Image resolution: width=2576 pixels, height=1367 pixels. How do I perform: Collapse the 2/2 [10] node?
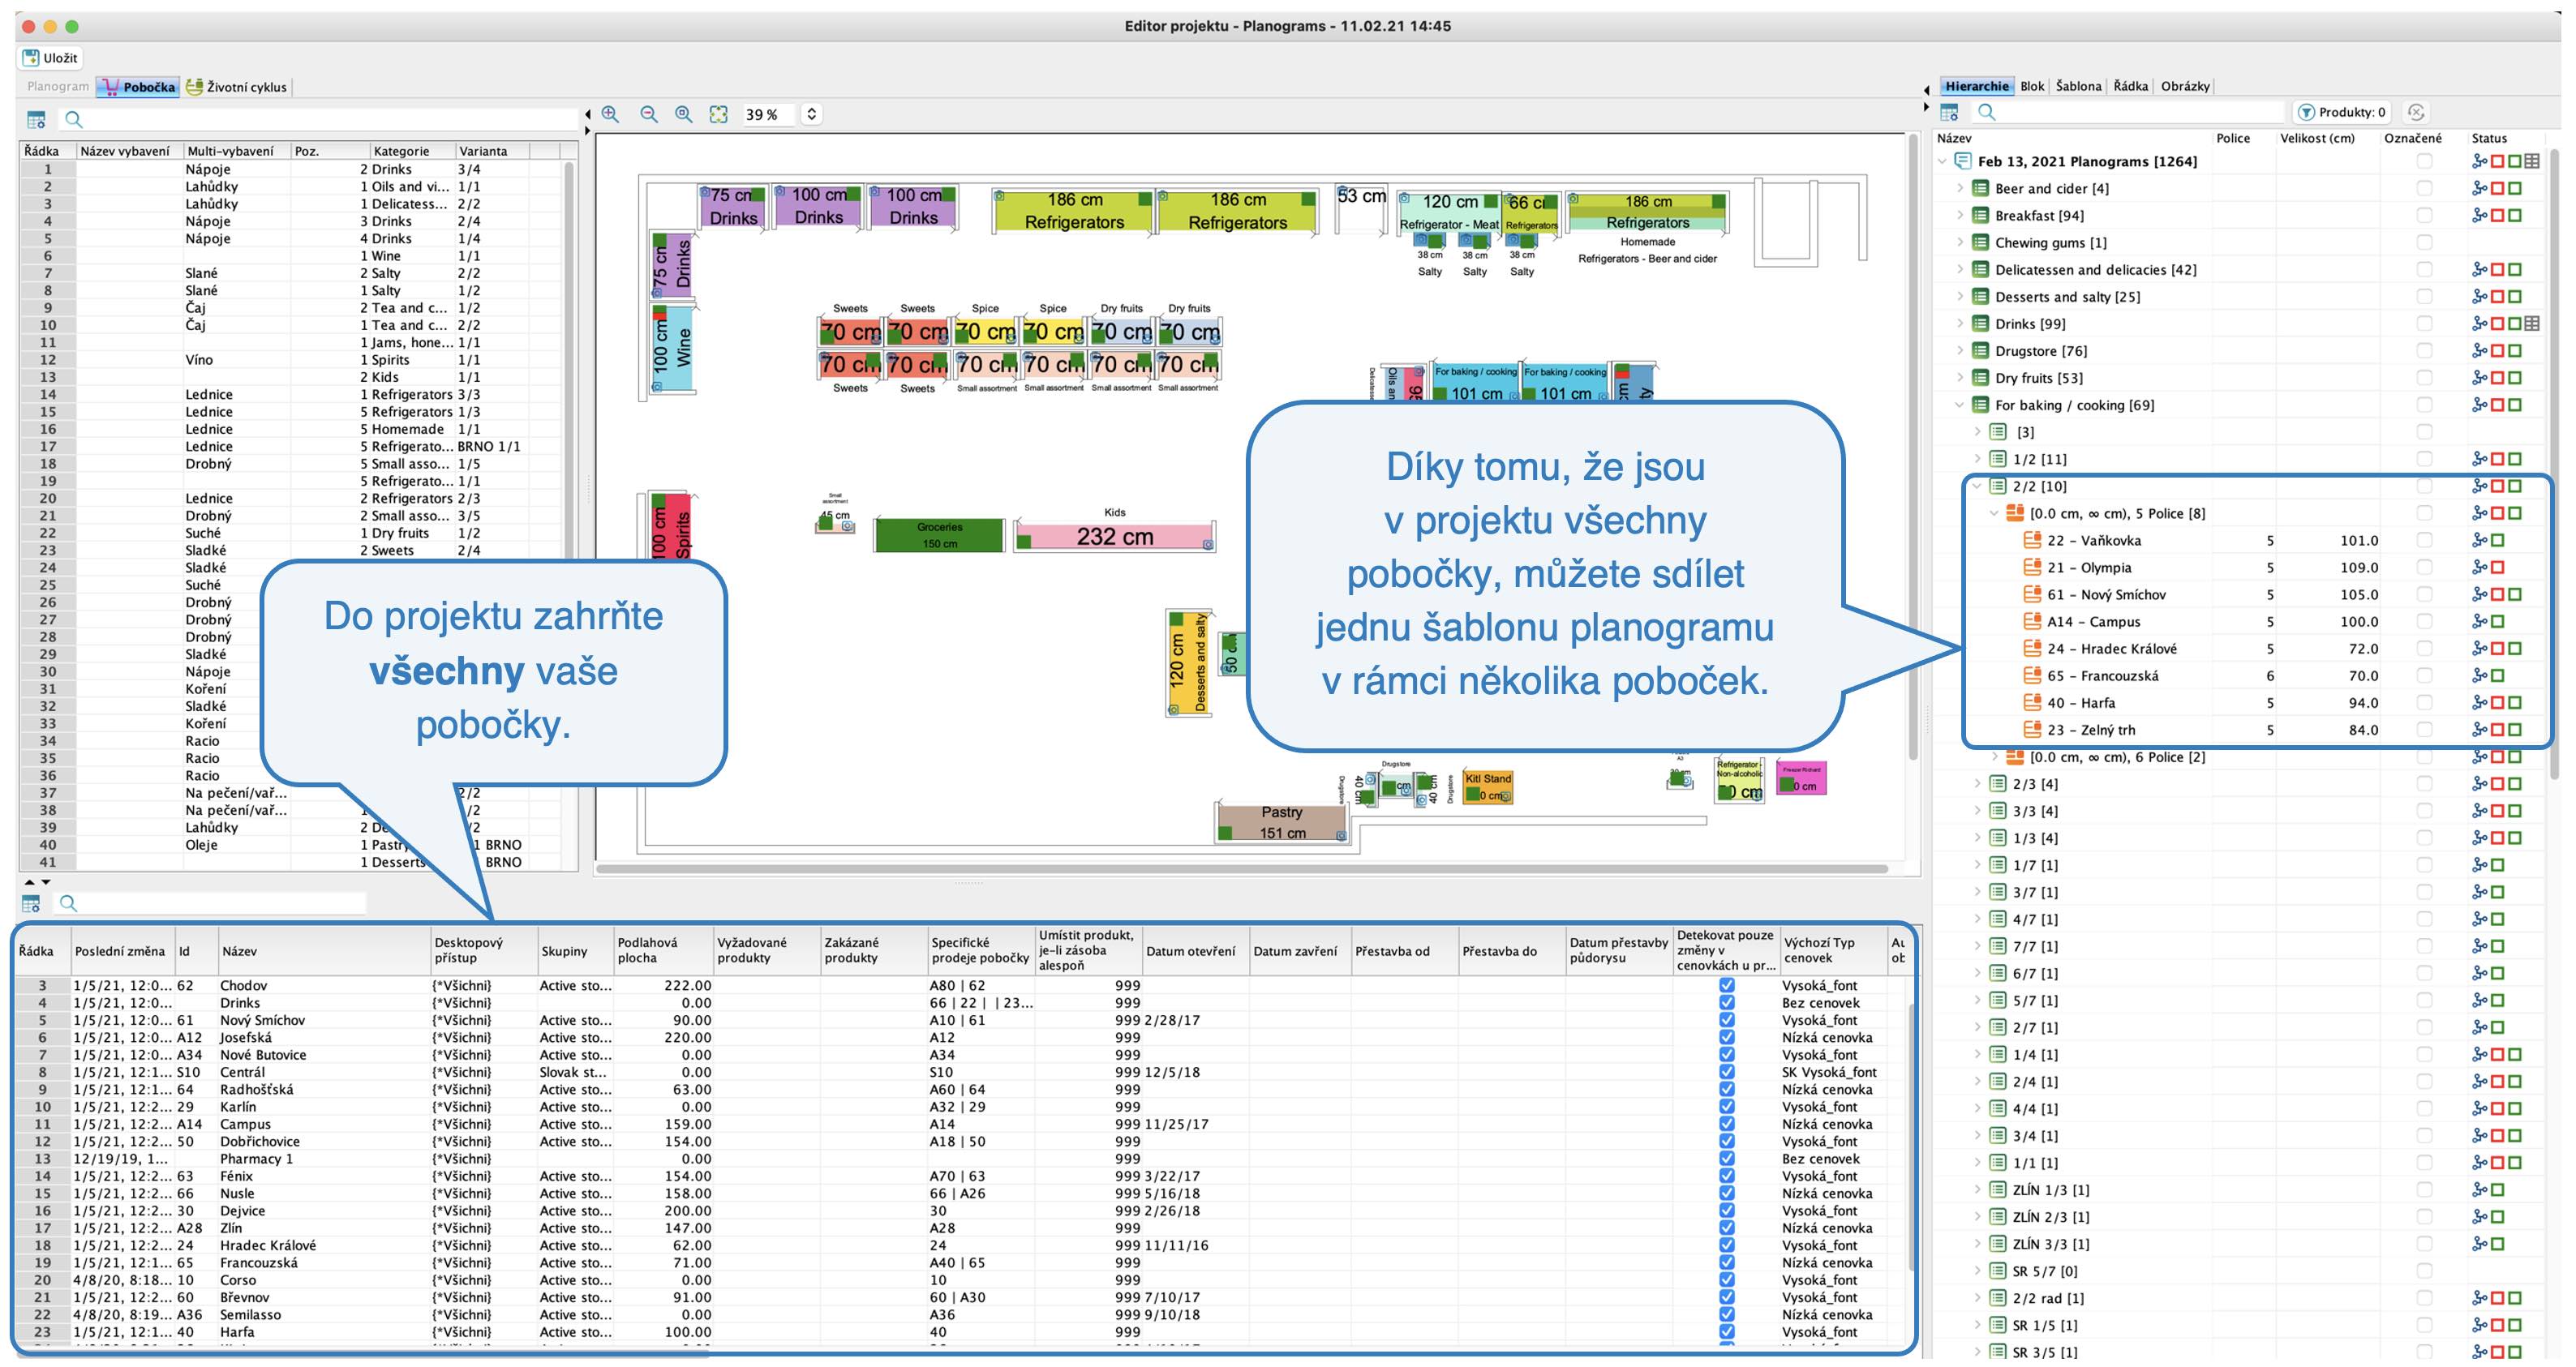tap(1978, 486)
